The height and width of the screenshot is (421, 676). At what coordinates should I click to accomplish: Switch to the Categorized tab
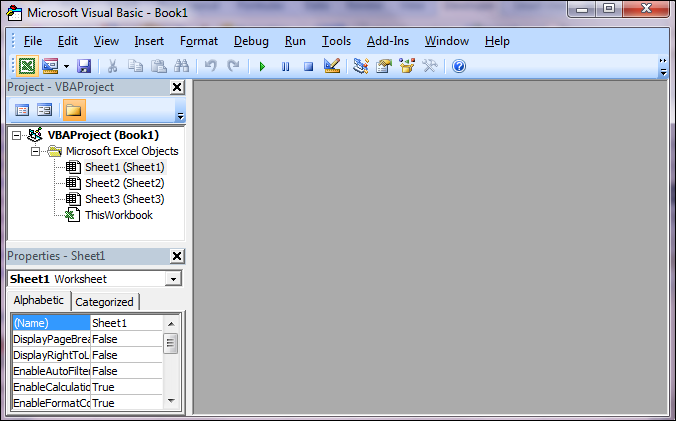click(104, 302)
